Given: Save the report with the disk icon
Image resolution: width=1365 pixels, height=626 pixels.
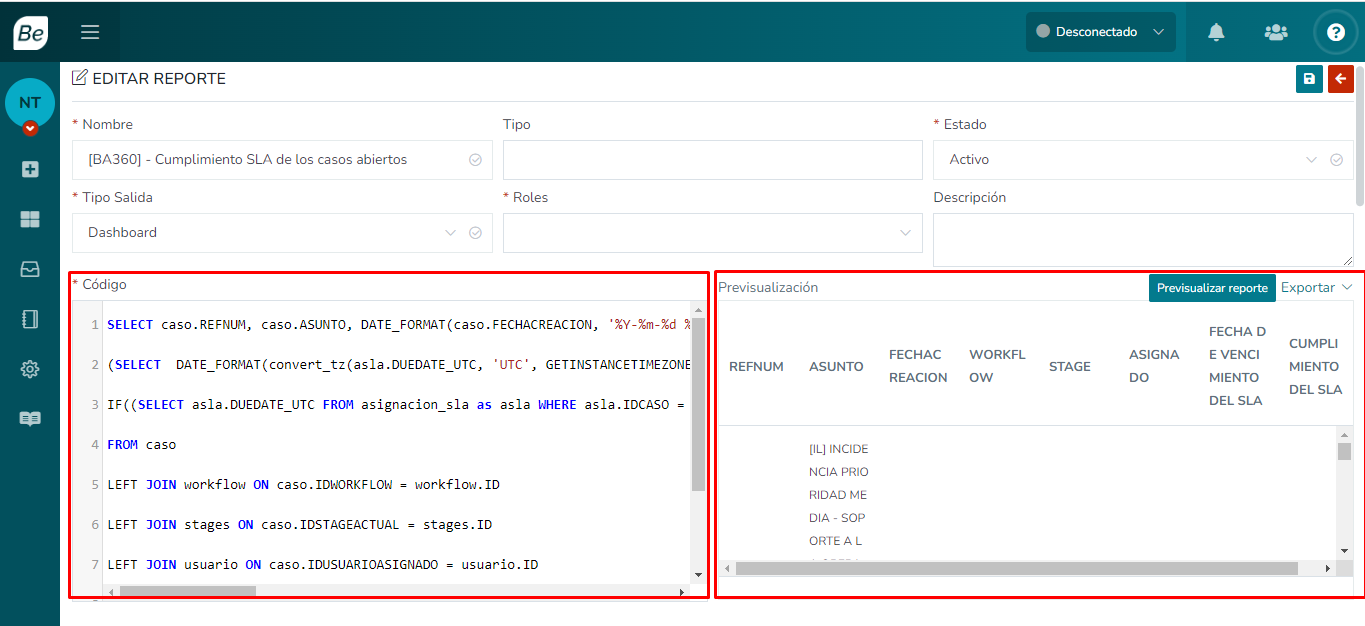Looking at the screenshot, I should 1308,79.
